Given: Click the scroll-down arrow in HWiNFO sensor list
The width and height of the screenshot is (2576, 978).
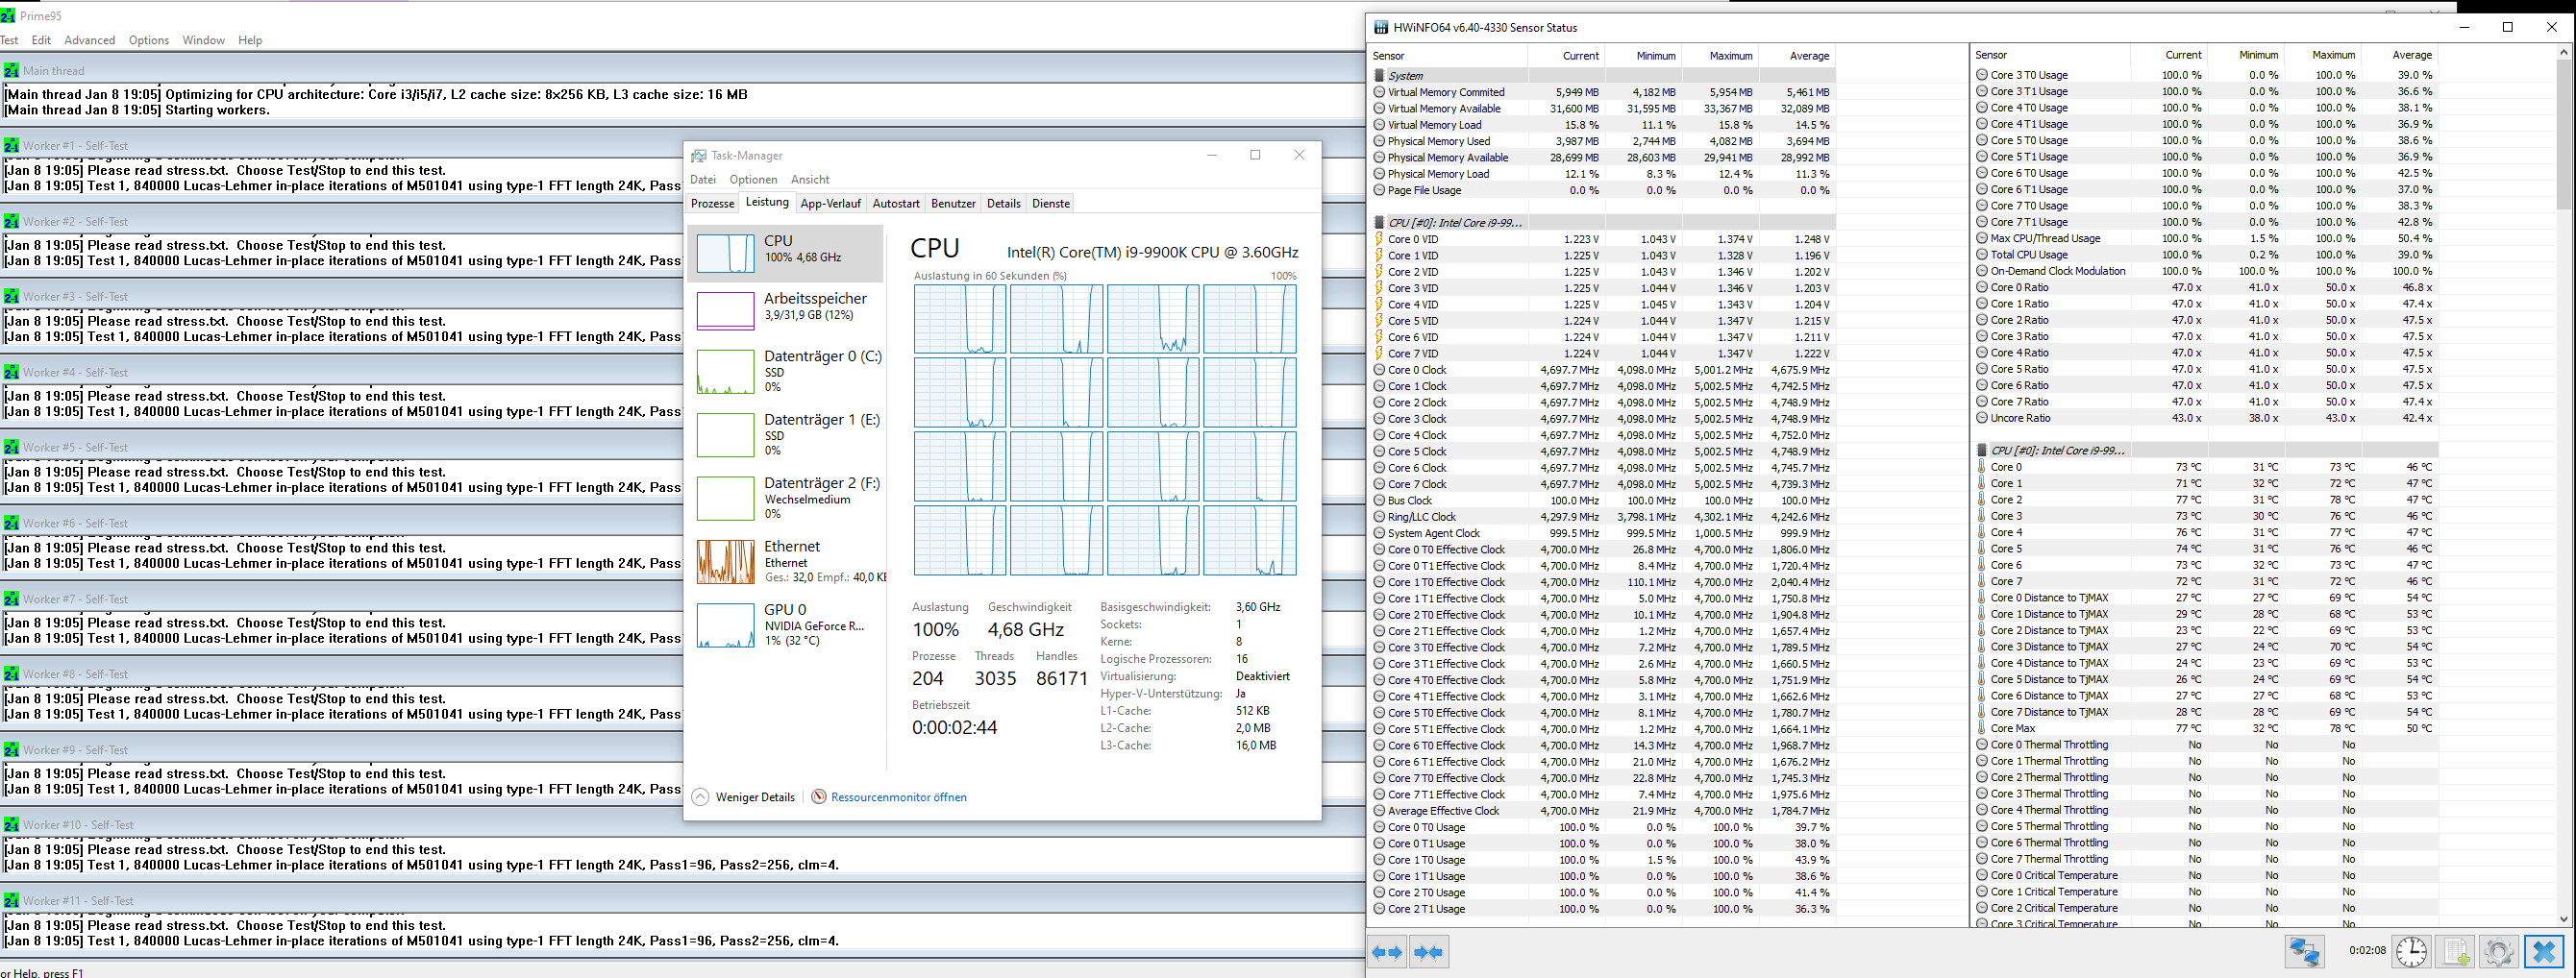Looking at the screenshot, I should [2563, 918].
